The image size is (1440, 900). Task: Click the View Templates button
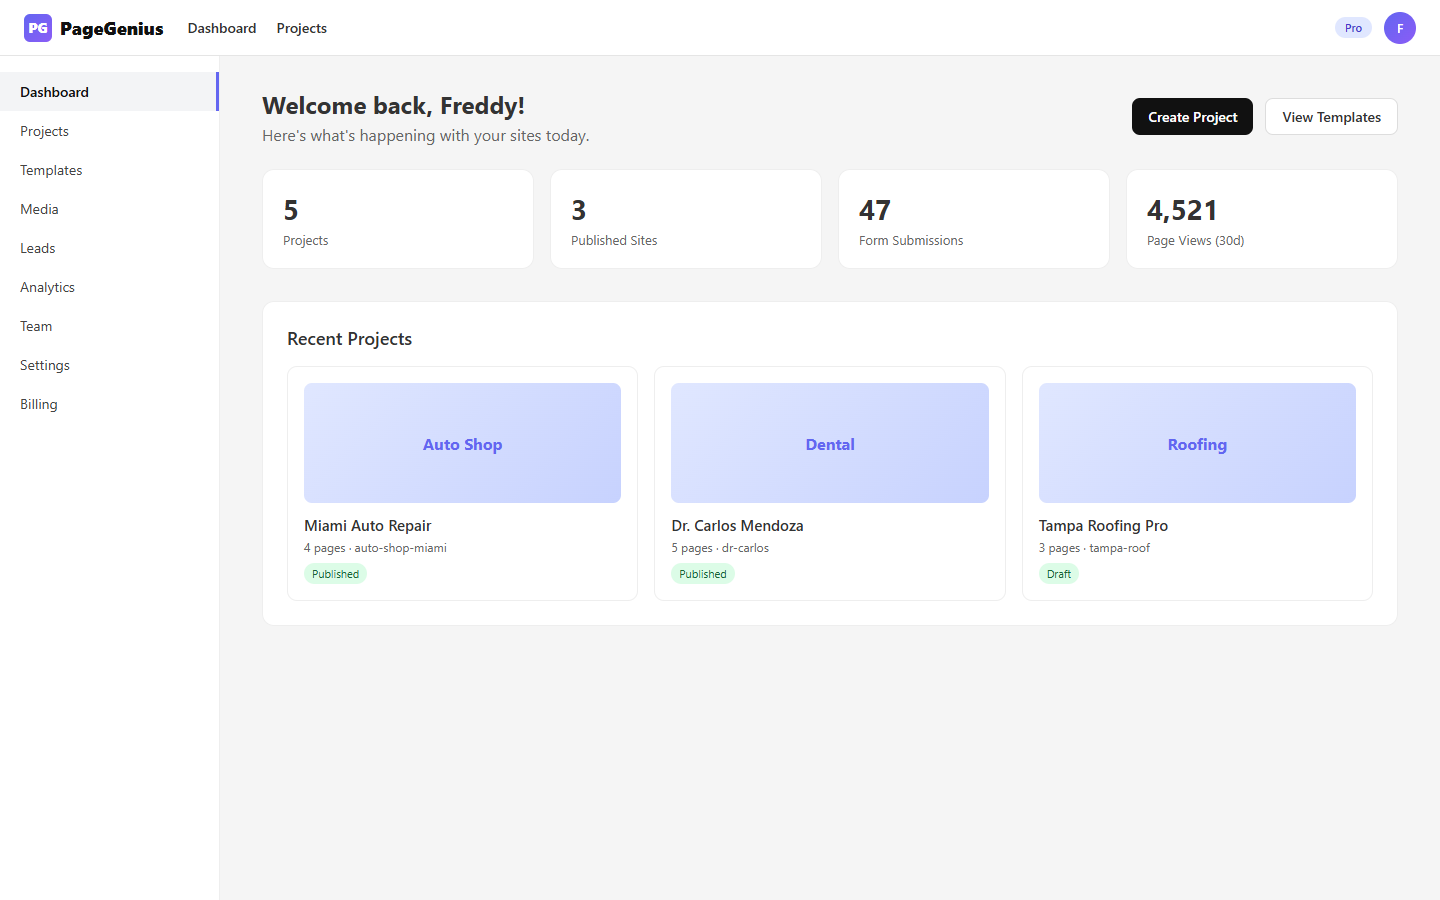point(1331,117)
